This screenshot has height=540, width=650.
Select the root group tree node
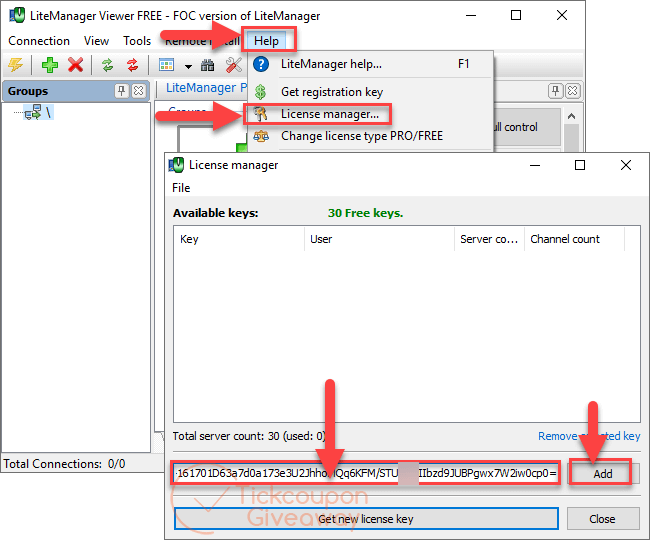pyautogui.click(x=39, y=112)
